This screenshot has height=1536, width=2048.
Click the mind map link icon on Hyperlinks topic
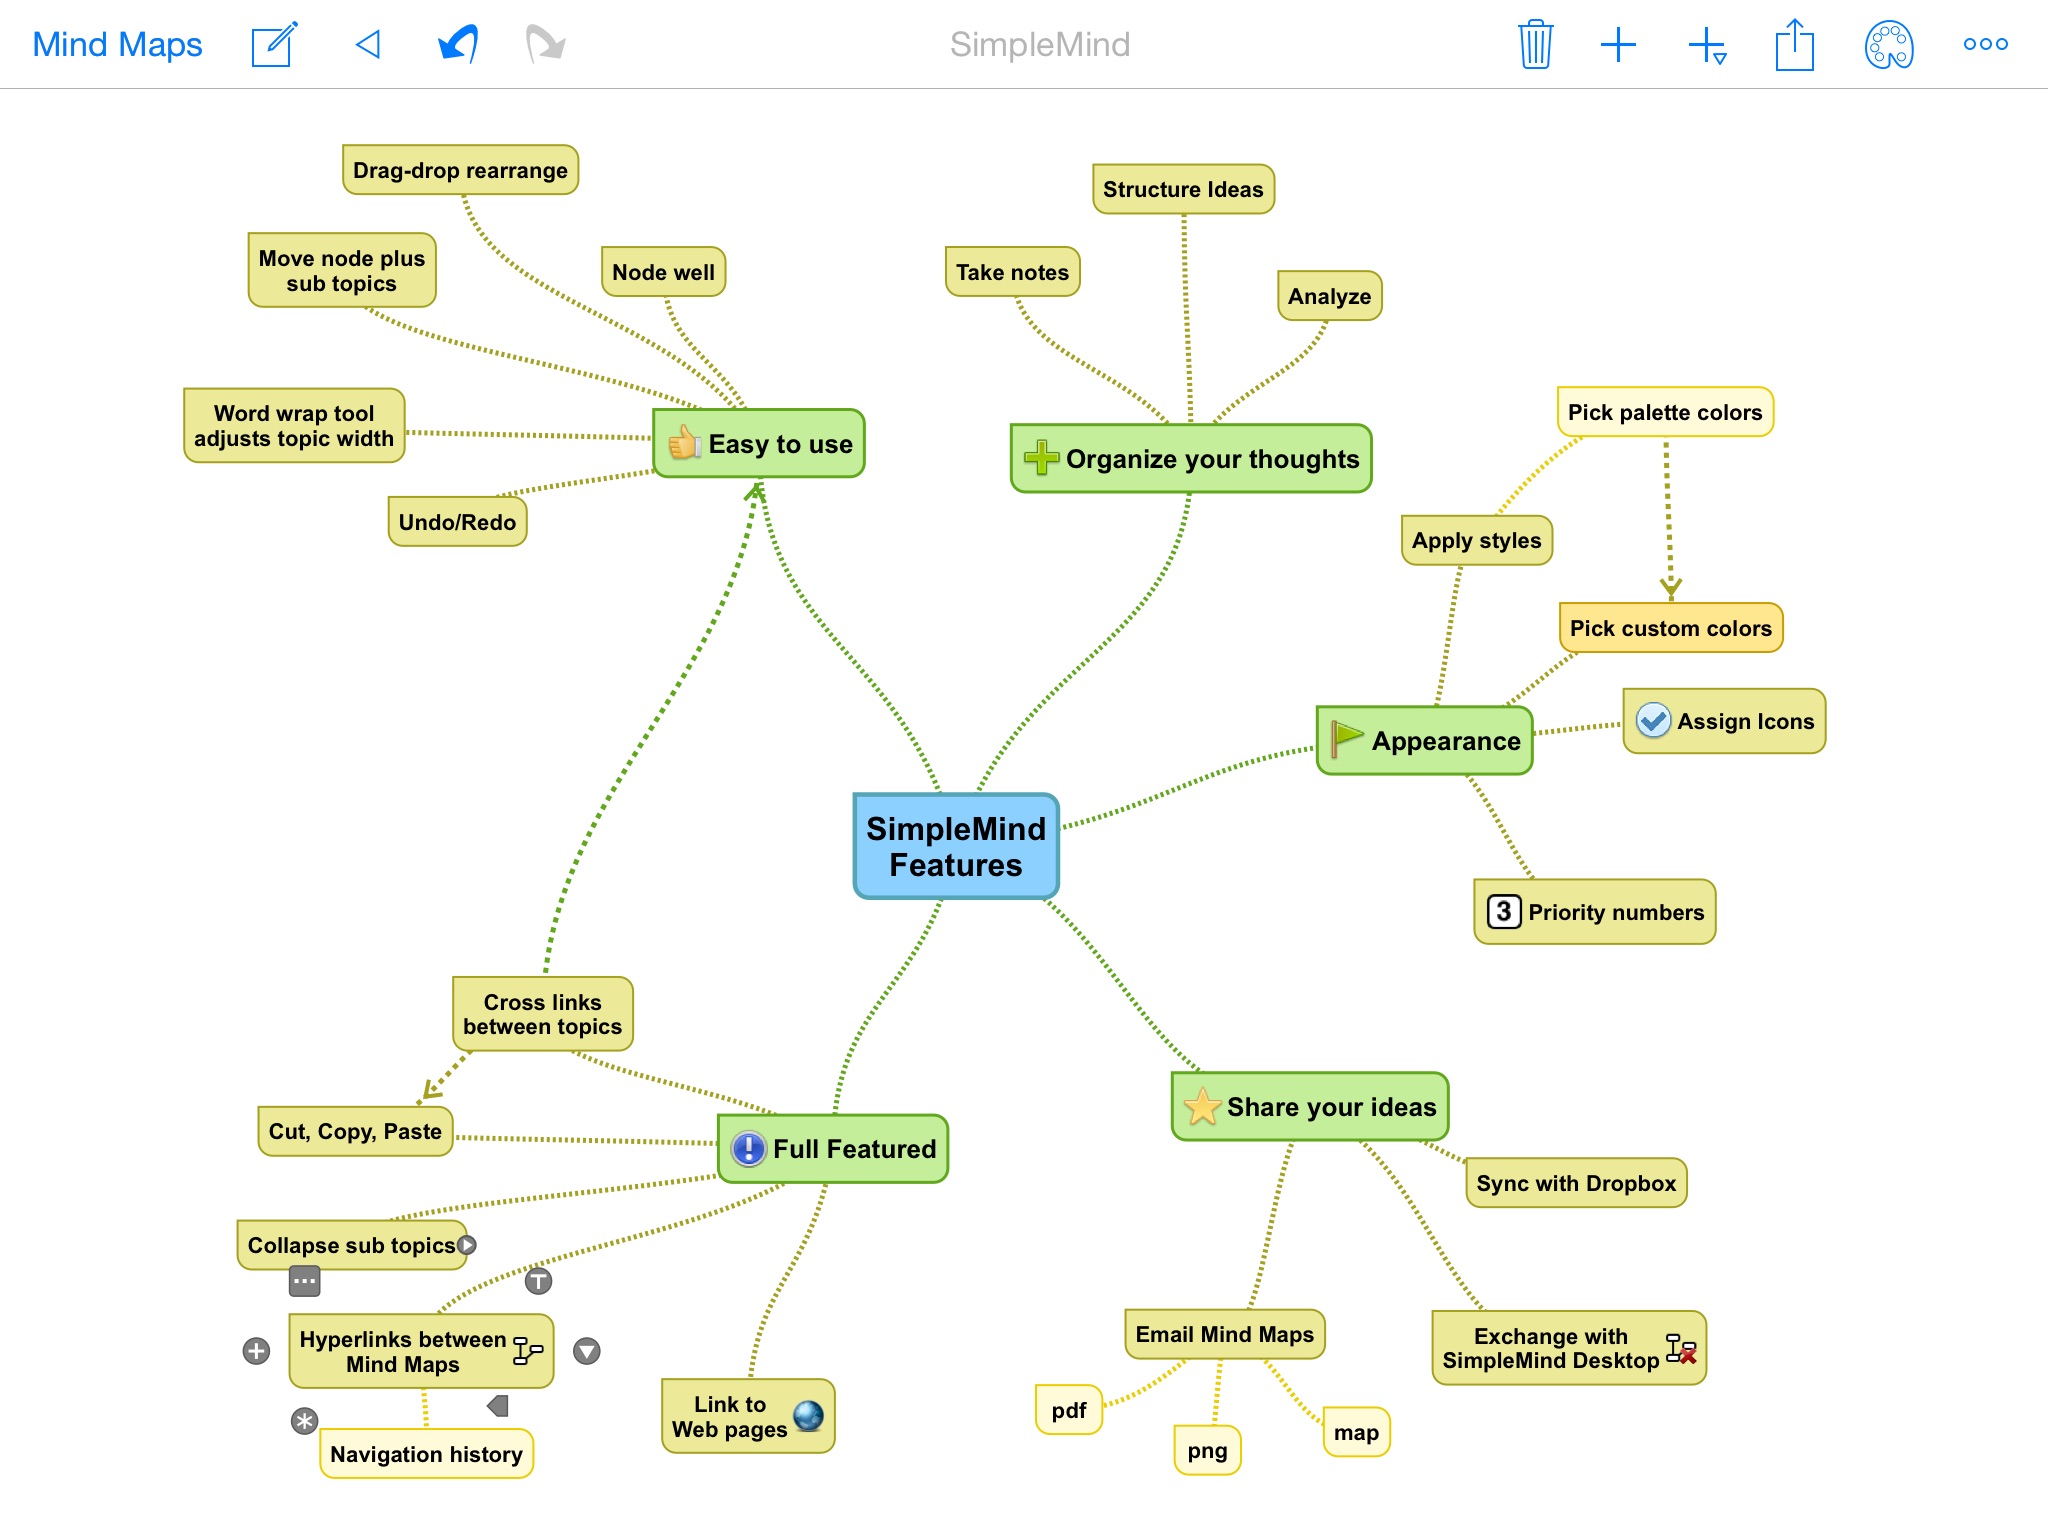click(527, 1350)
